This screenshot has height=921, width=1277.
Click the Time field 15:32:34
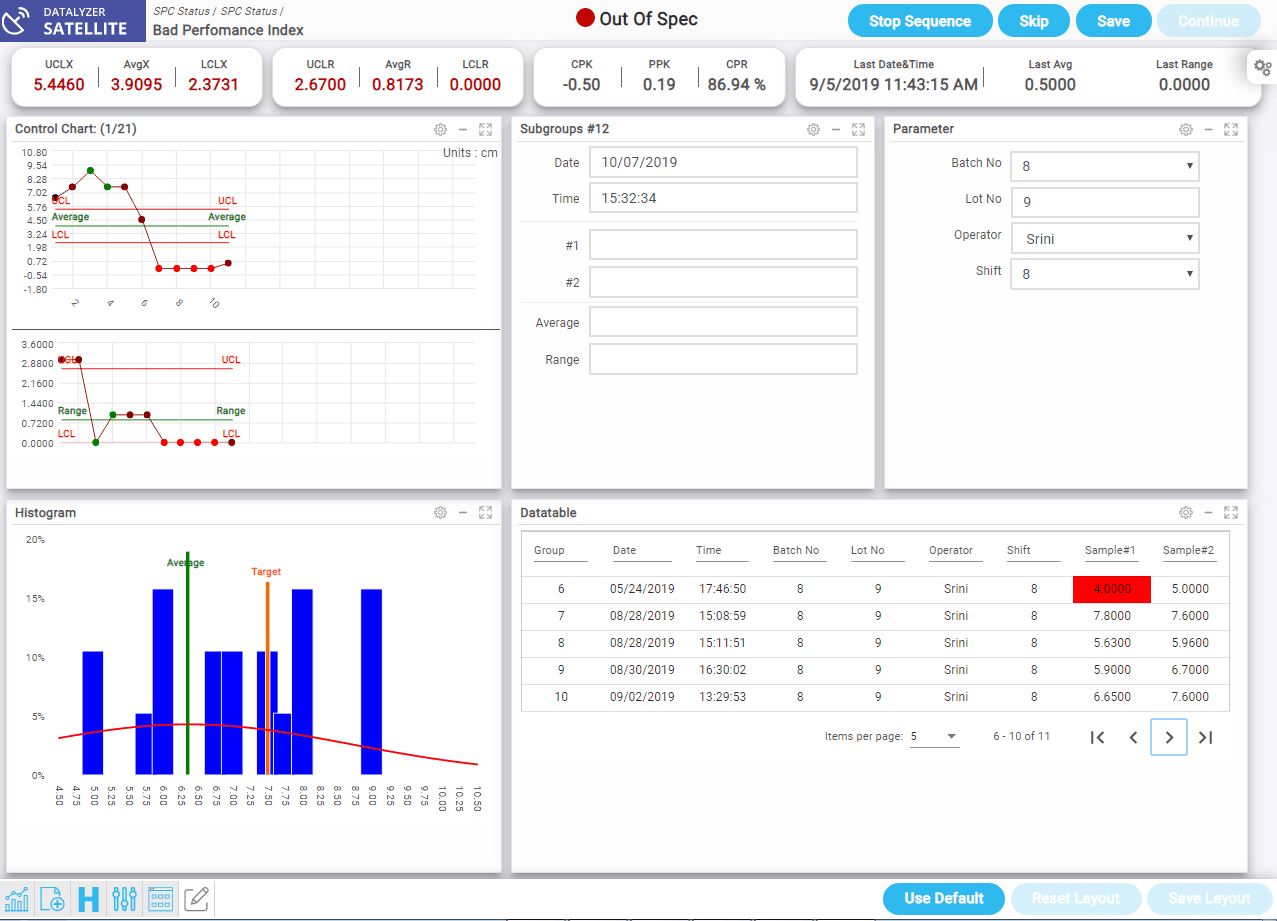(x=723, y=198)
